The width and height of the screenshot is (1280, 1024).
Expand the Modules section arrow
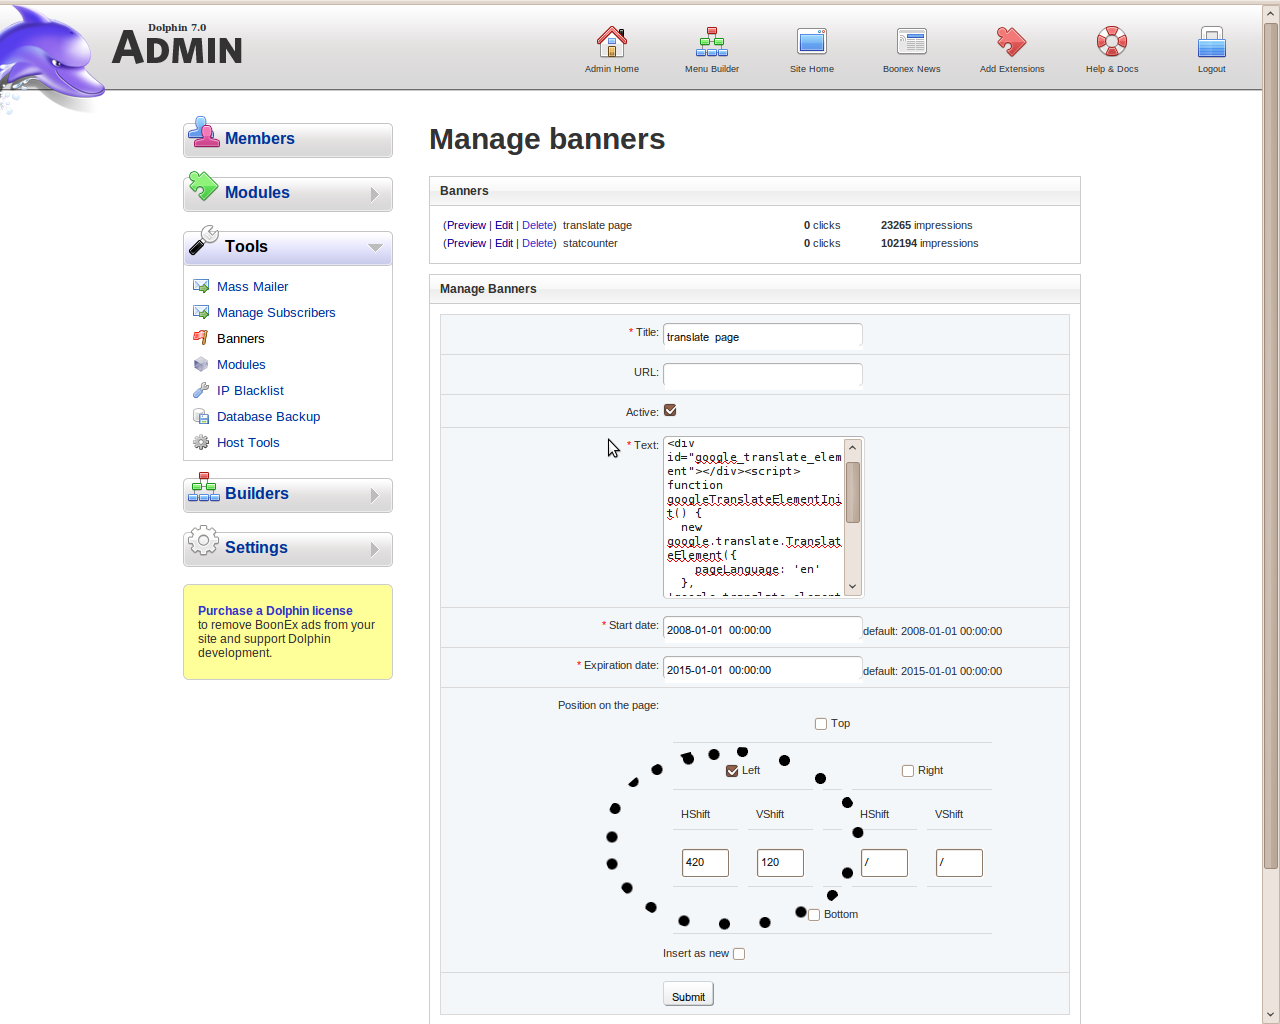pos(375,194)
